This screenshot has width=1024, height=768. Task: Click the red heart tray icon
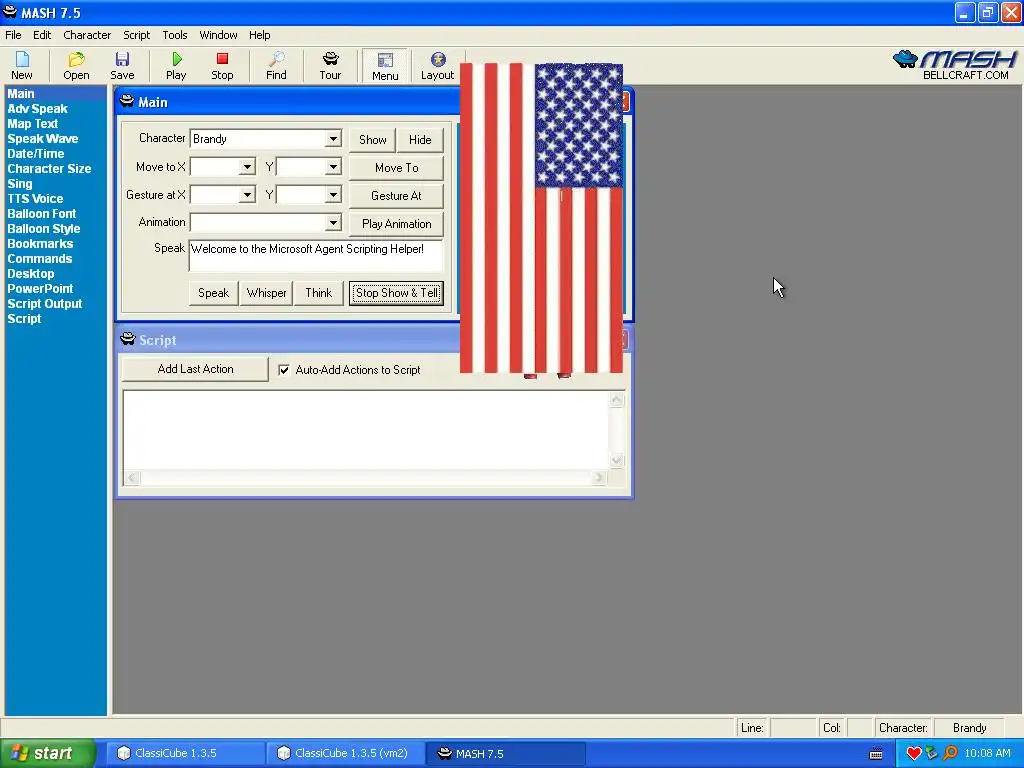point(914,754)
